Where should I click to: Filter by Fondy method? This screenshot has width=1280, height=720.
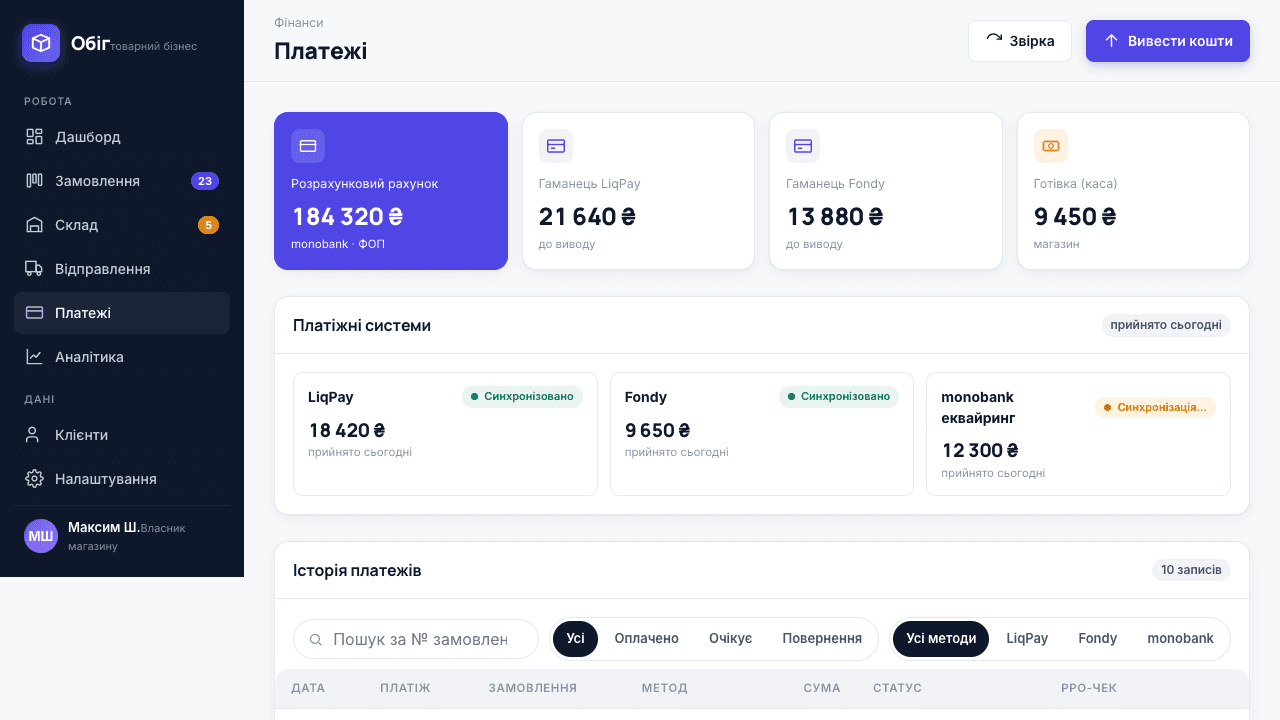coord(1098,639)
